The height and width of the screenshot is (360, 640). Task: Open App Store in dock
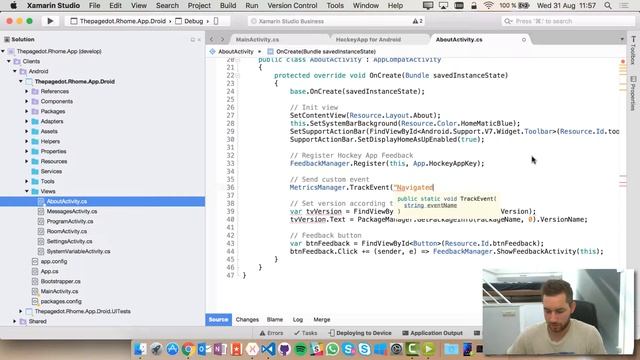pos(172,349)
